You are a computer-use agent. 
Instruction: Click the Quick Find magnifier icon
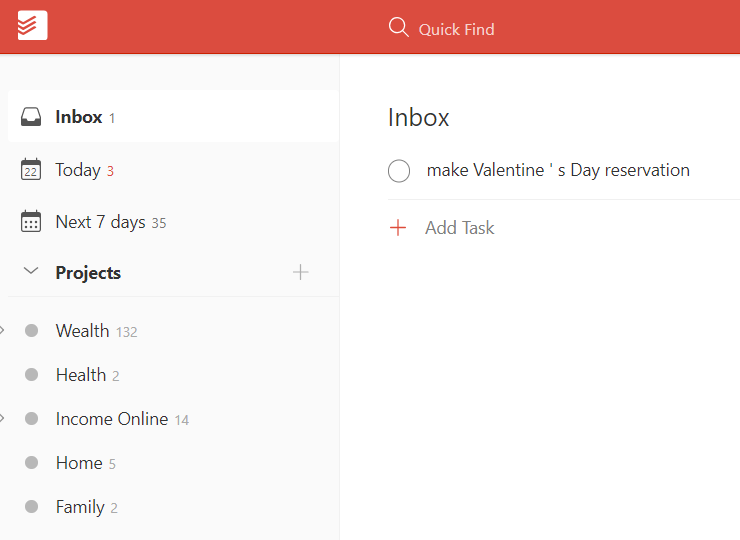398,27
